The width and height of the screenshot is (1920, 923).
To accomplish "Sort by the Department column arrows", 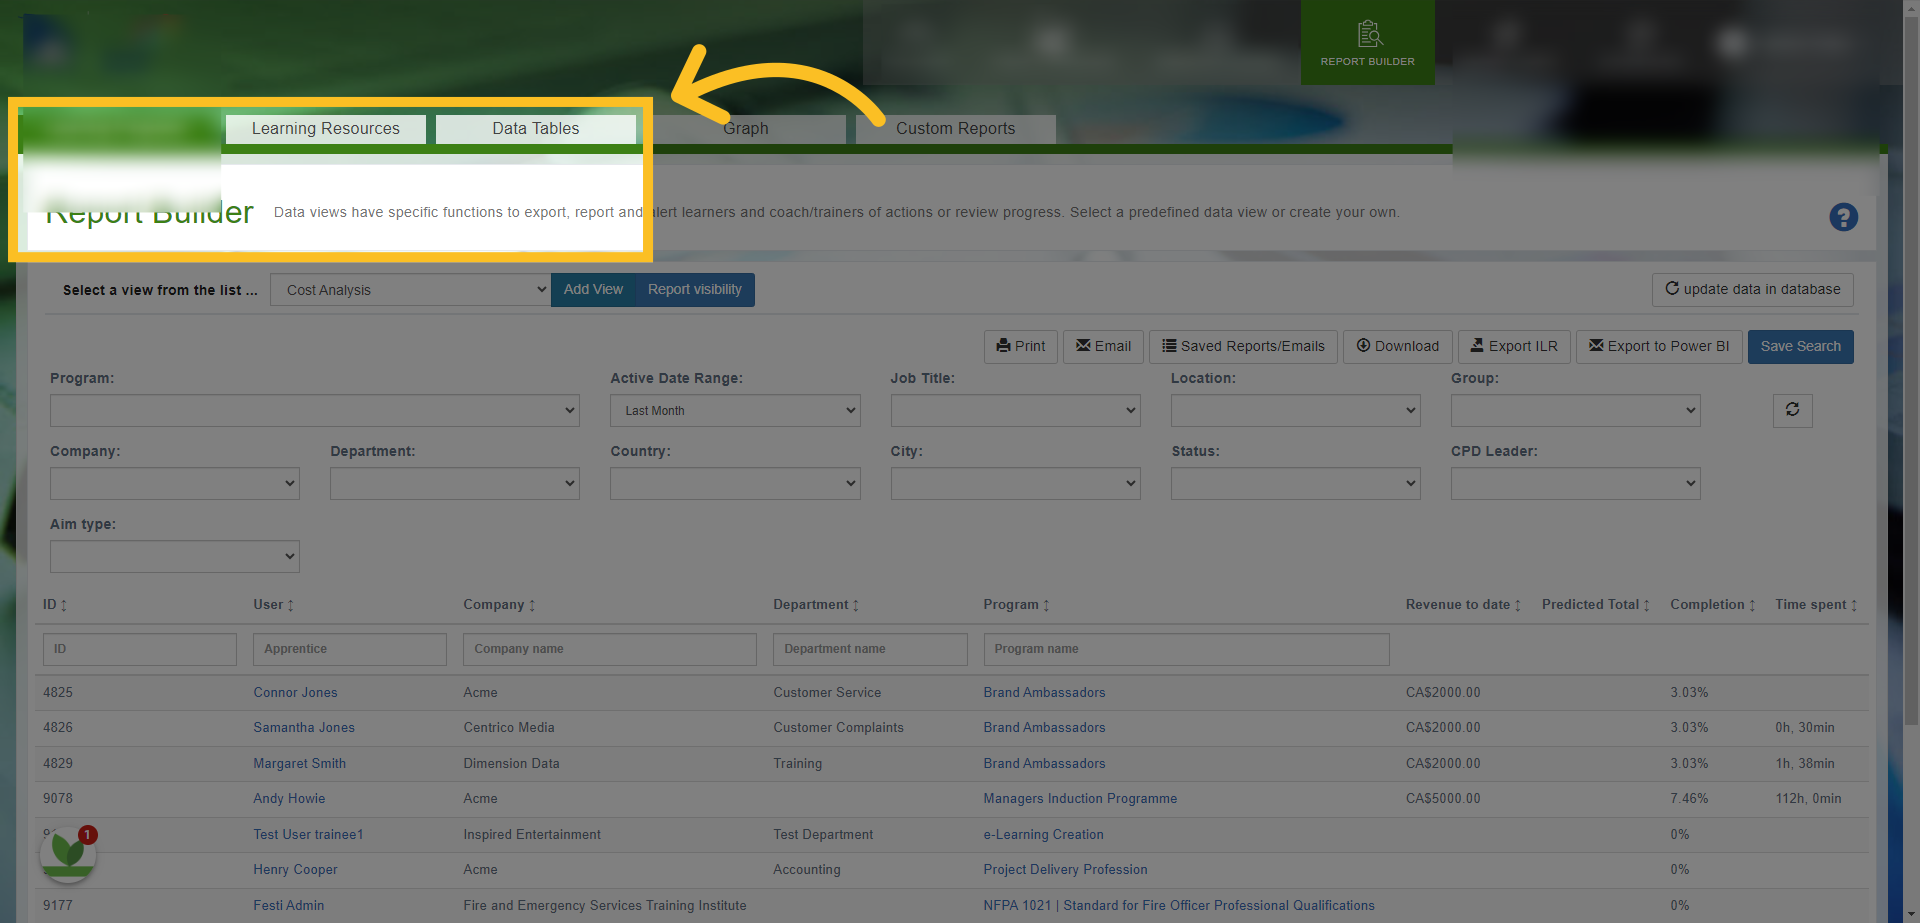I will [856, 606].
